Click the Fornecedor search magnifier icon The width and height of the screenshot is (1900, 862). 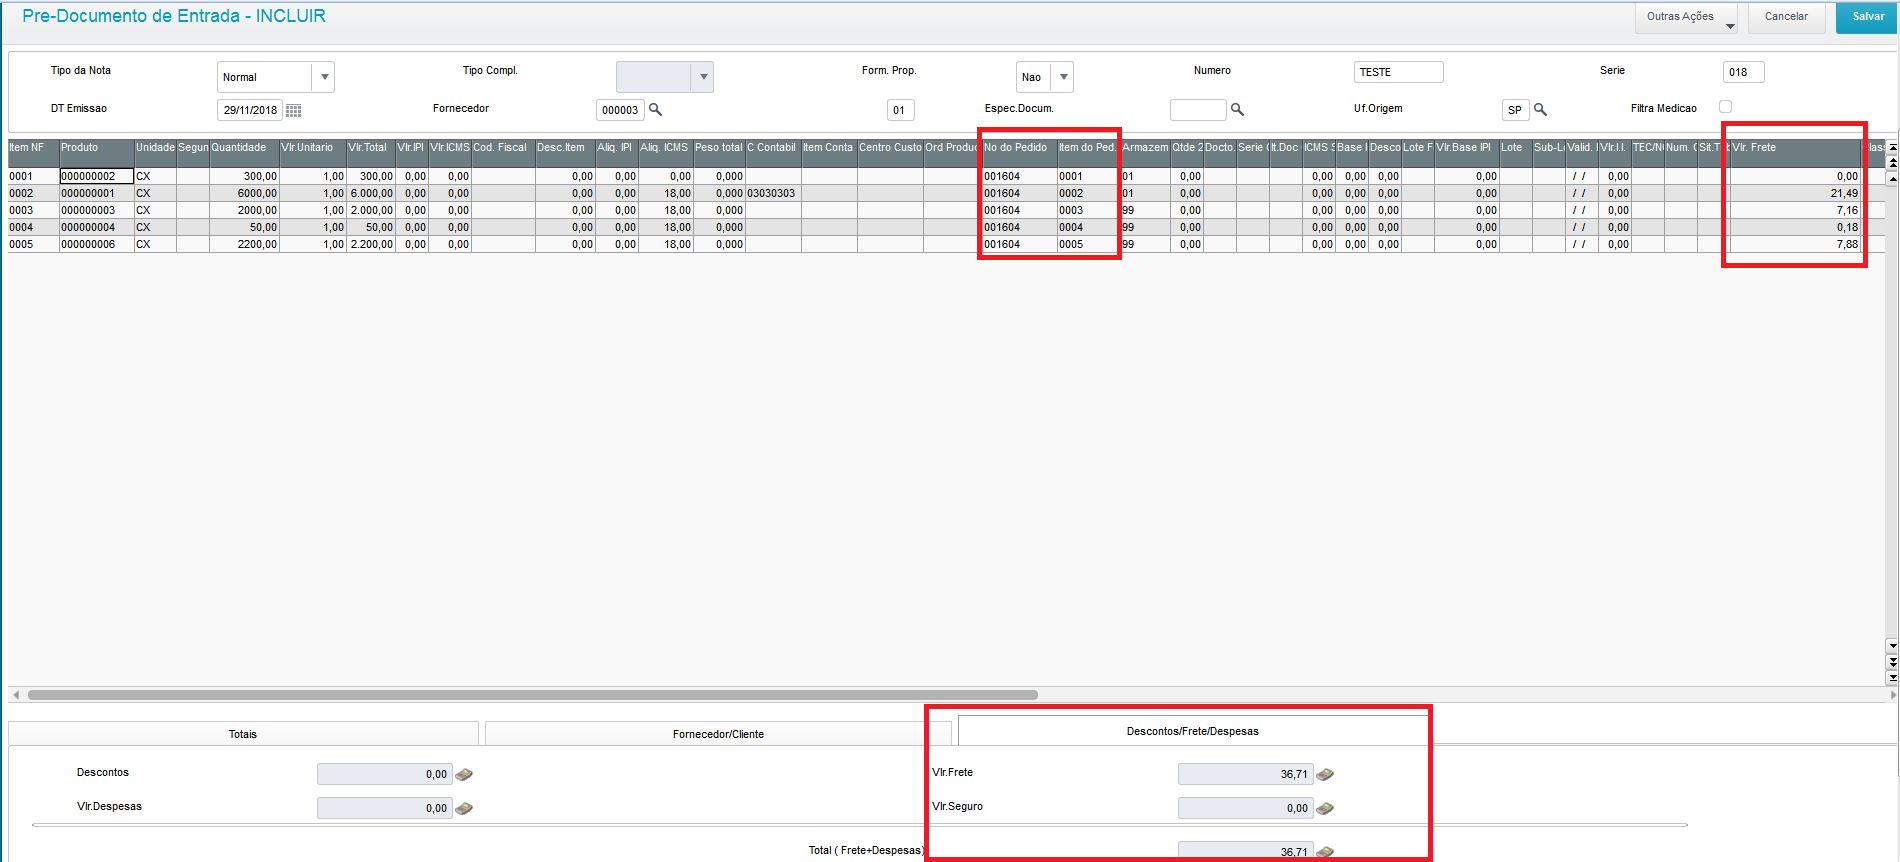(x=656, y=109)
